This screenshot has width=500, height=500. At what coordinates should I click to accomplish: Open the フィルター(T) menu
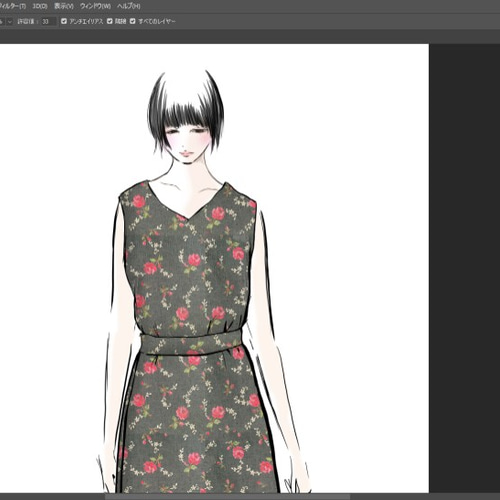tap(13, 6)
